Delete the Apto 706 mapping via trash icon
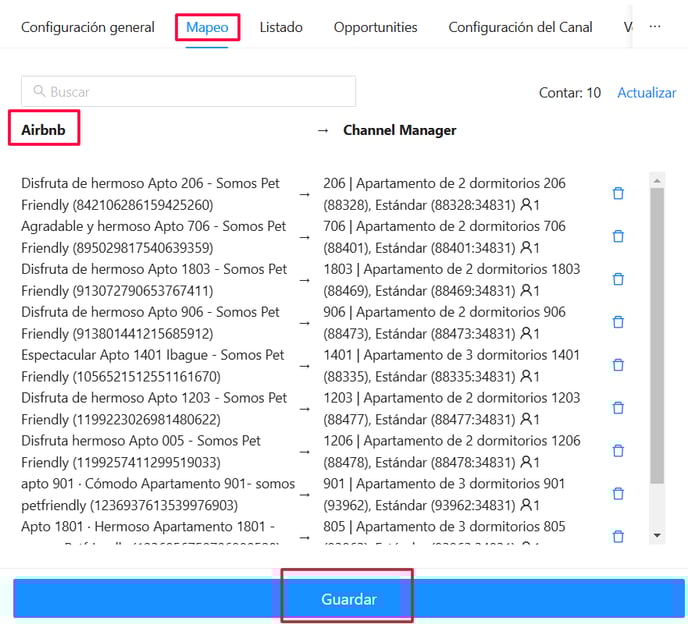The image size is (688, 628). (x=617, y=236)
